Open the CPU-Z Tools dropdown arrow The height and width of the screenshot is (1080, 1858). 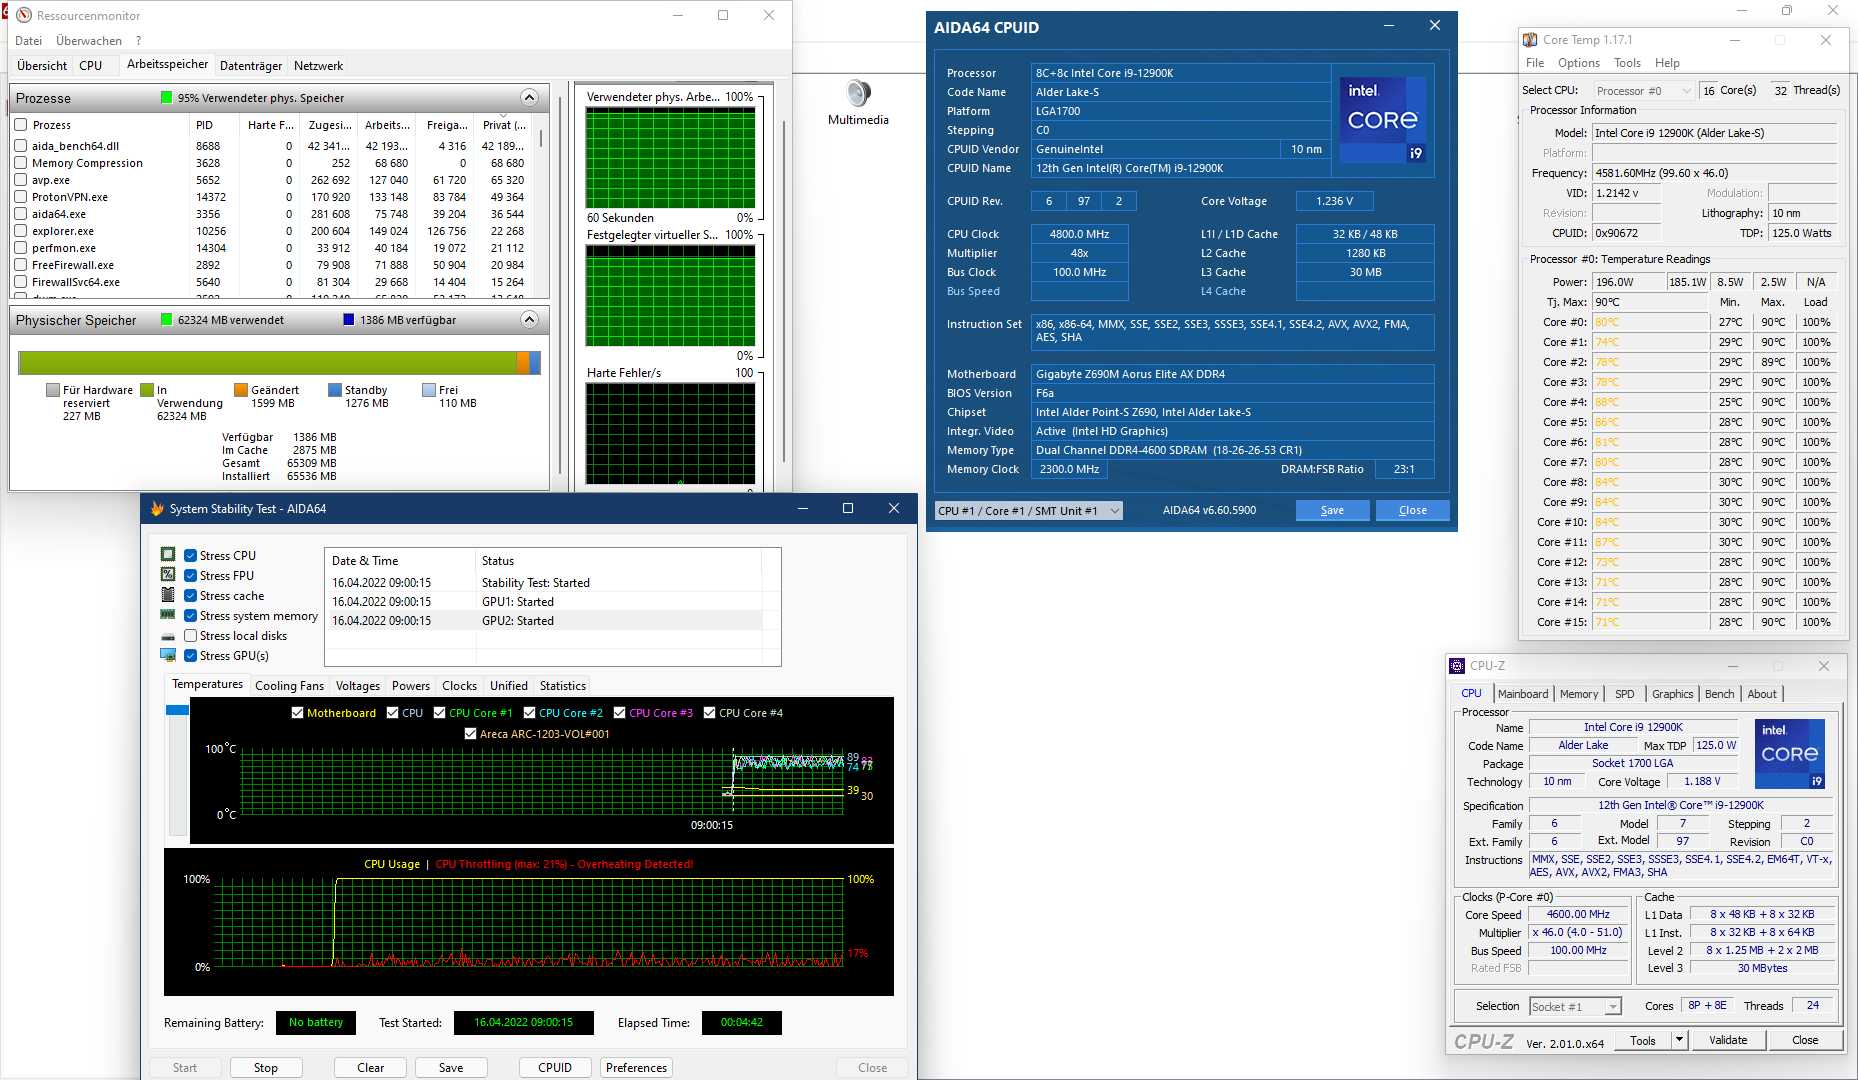1680,1040
